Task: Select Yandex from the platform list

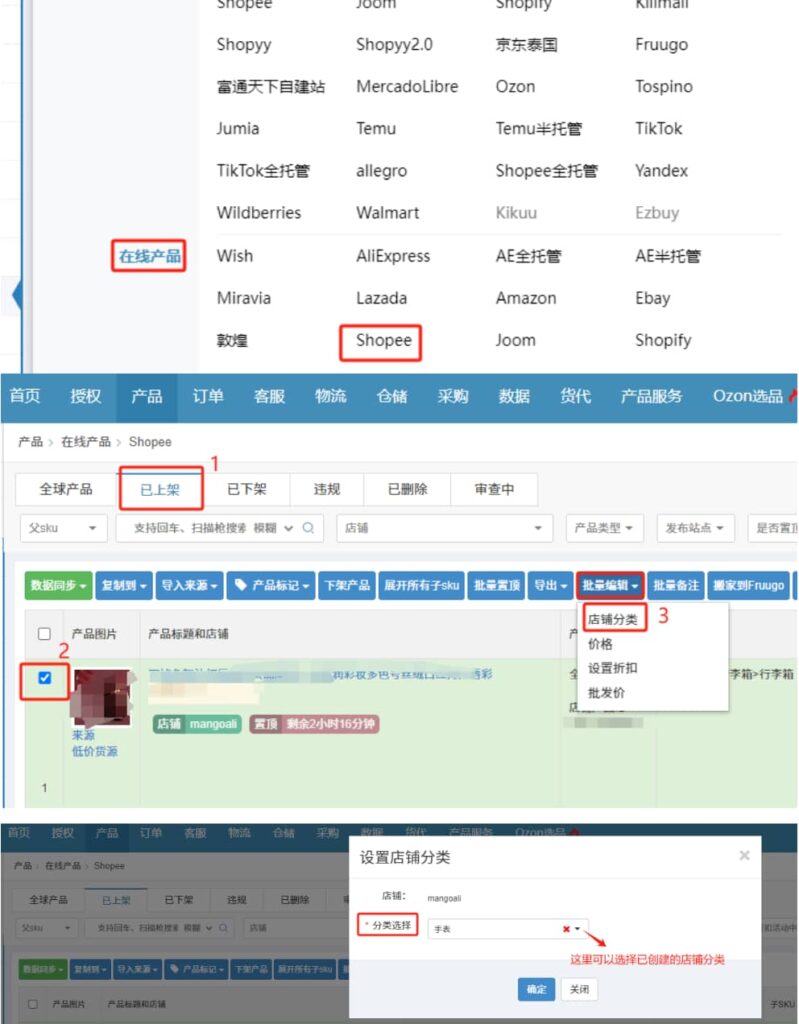Action: point(661,170)
